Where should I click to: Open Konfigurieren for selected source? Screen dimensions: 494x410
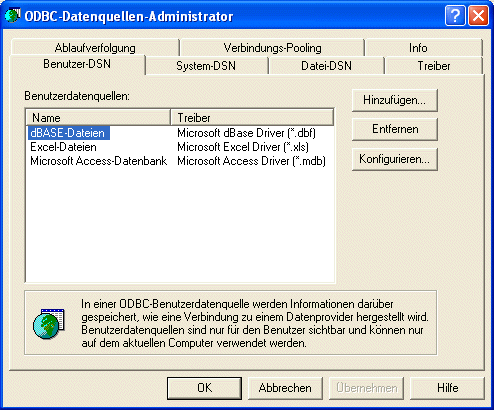click(395, 159)
